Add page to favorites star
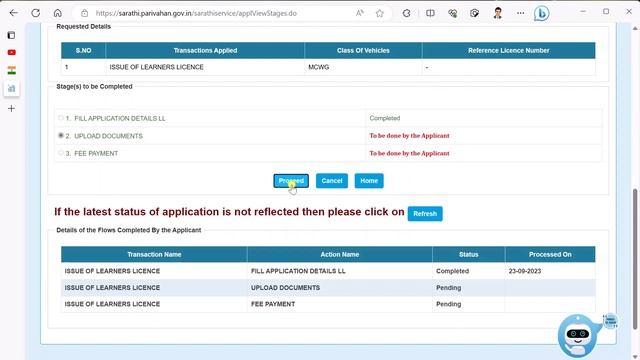 (380, 13)
